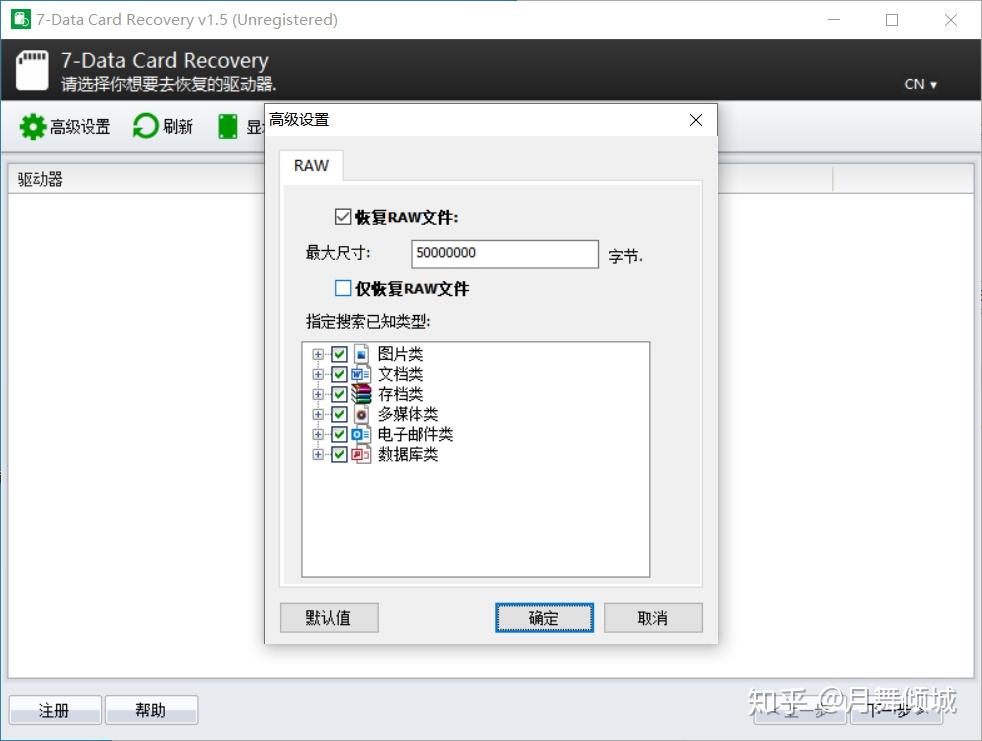Expand the 多媒体类 tree node
Image resolution: width=982 pixels, height=741 pixels.
(x=318, y=414)
